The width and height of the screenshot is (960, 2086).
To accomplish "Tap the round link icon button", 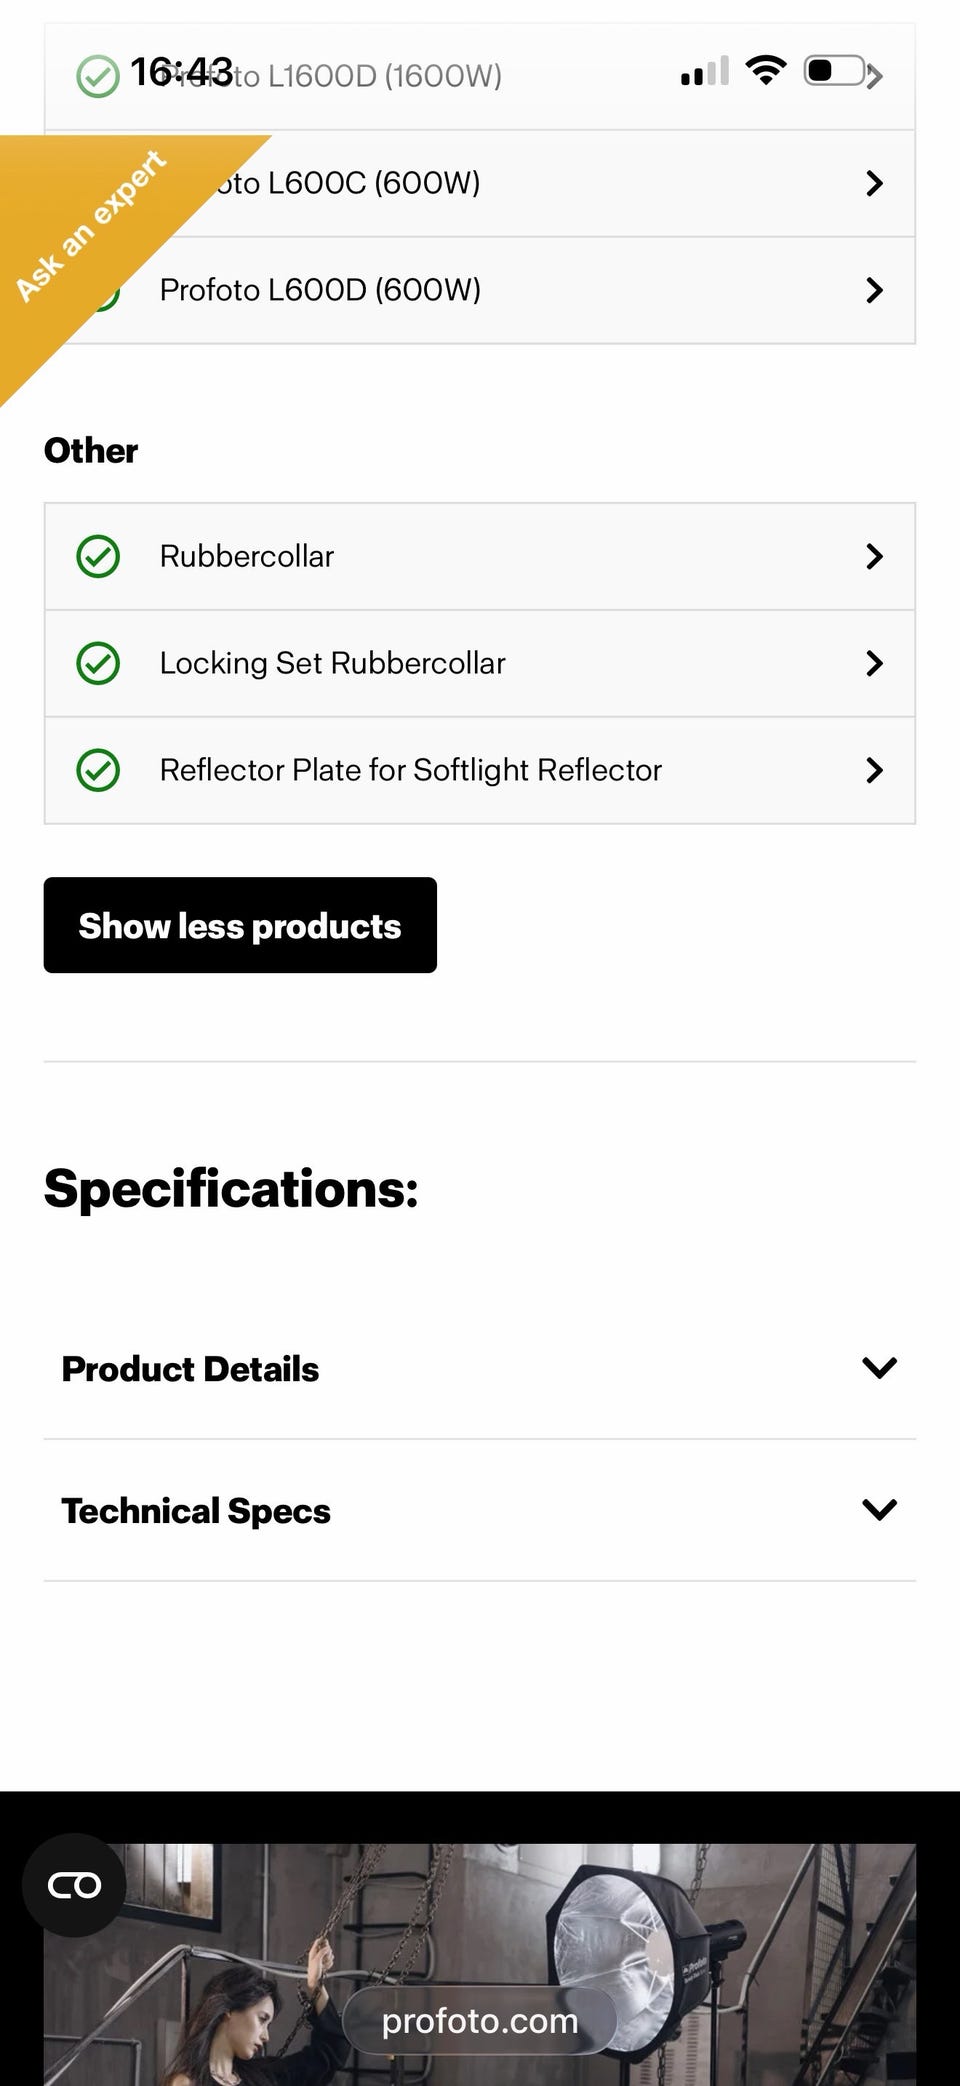I will coord(74,1885).
